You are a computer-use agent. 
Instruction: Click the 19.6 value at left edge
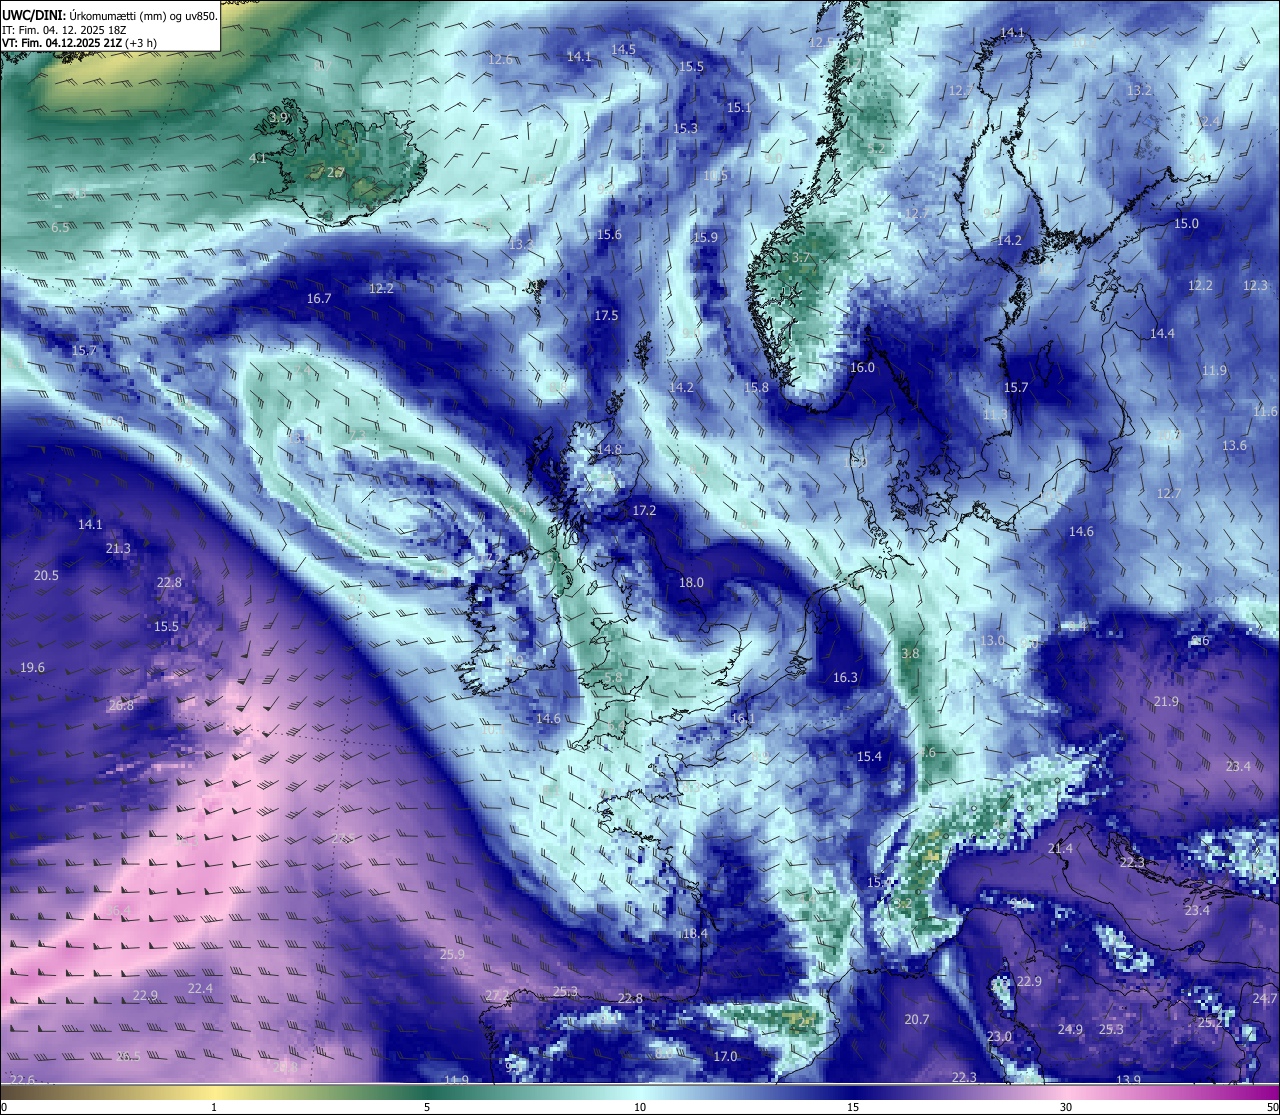pyautogui.click(x=32, y=668)
